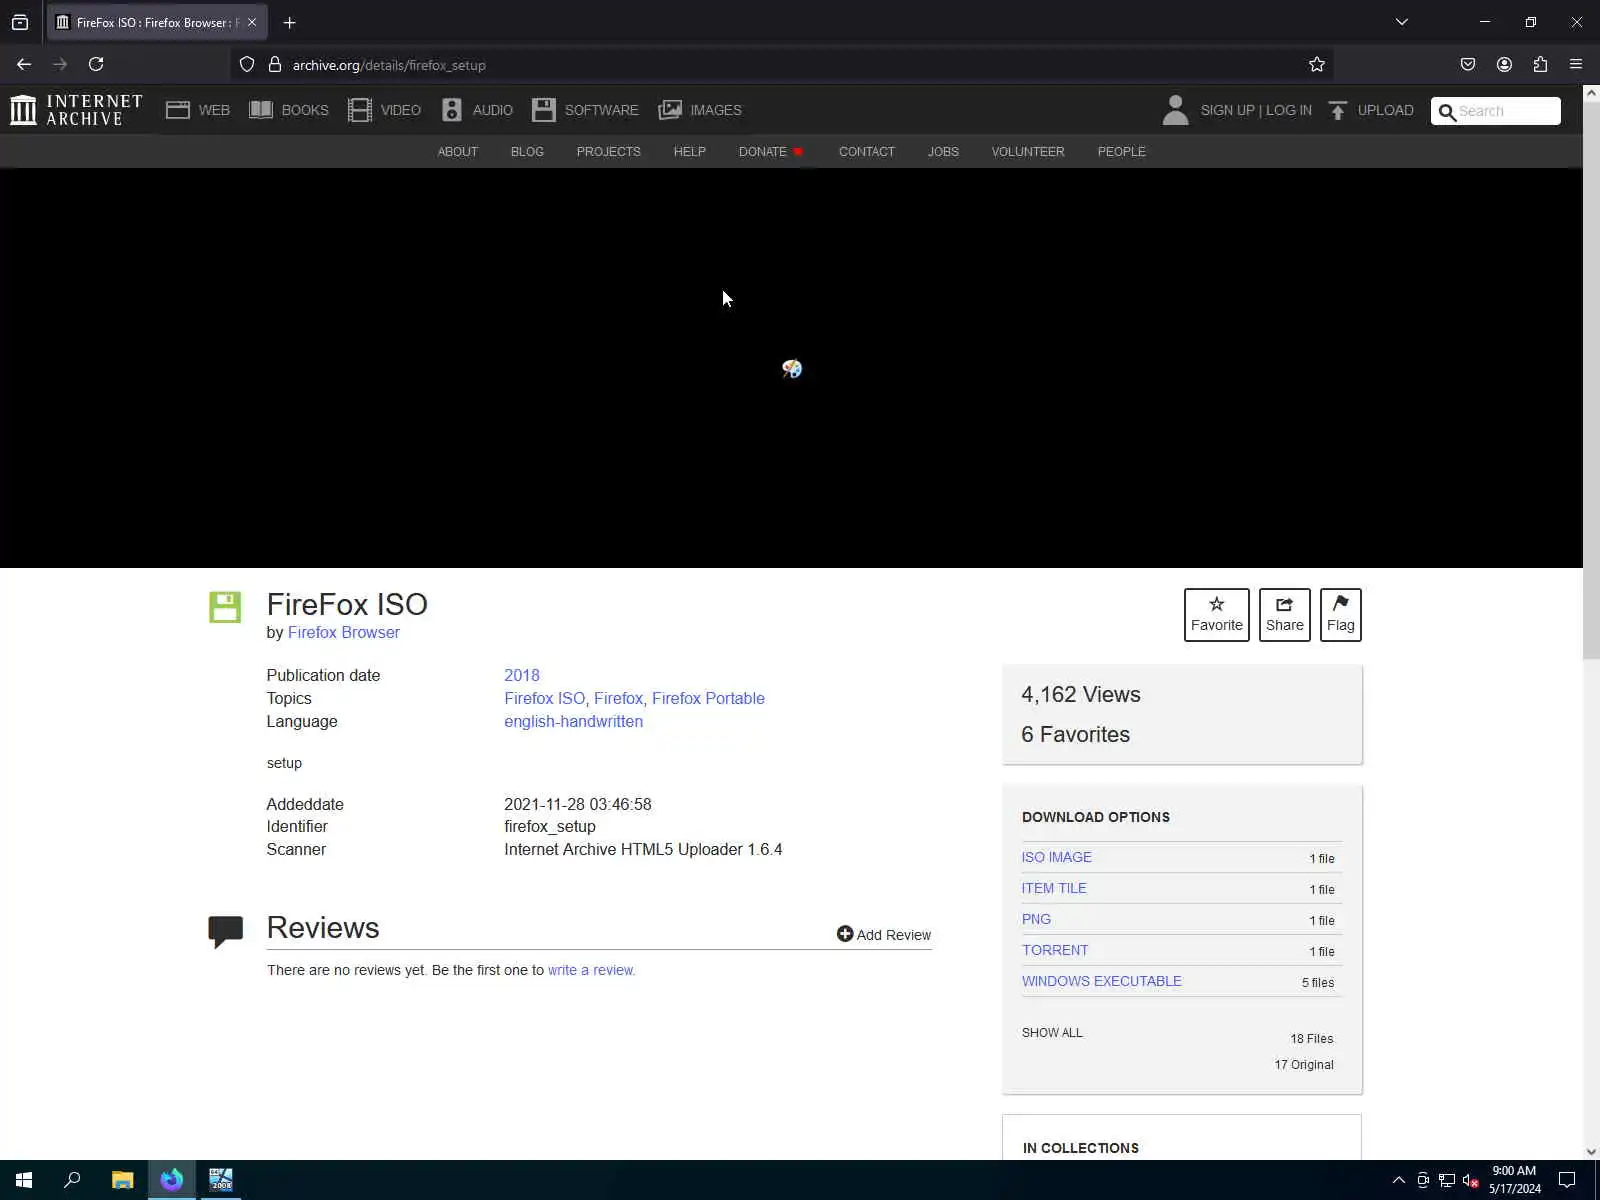The height and width of the screenshot is (1200, 1600).
Task: Click the Sign Up | Log In link
Action: pos(1256,110)
